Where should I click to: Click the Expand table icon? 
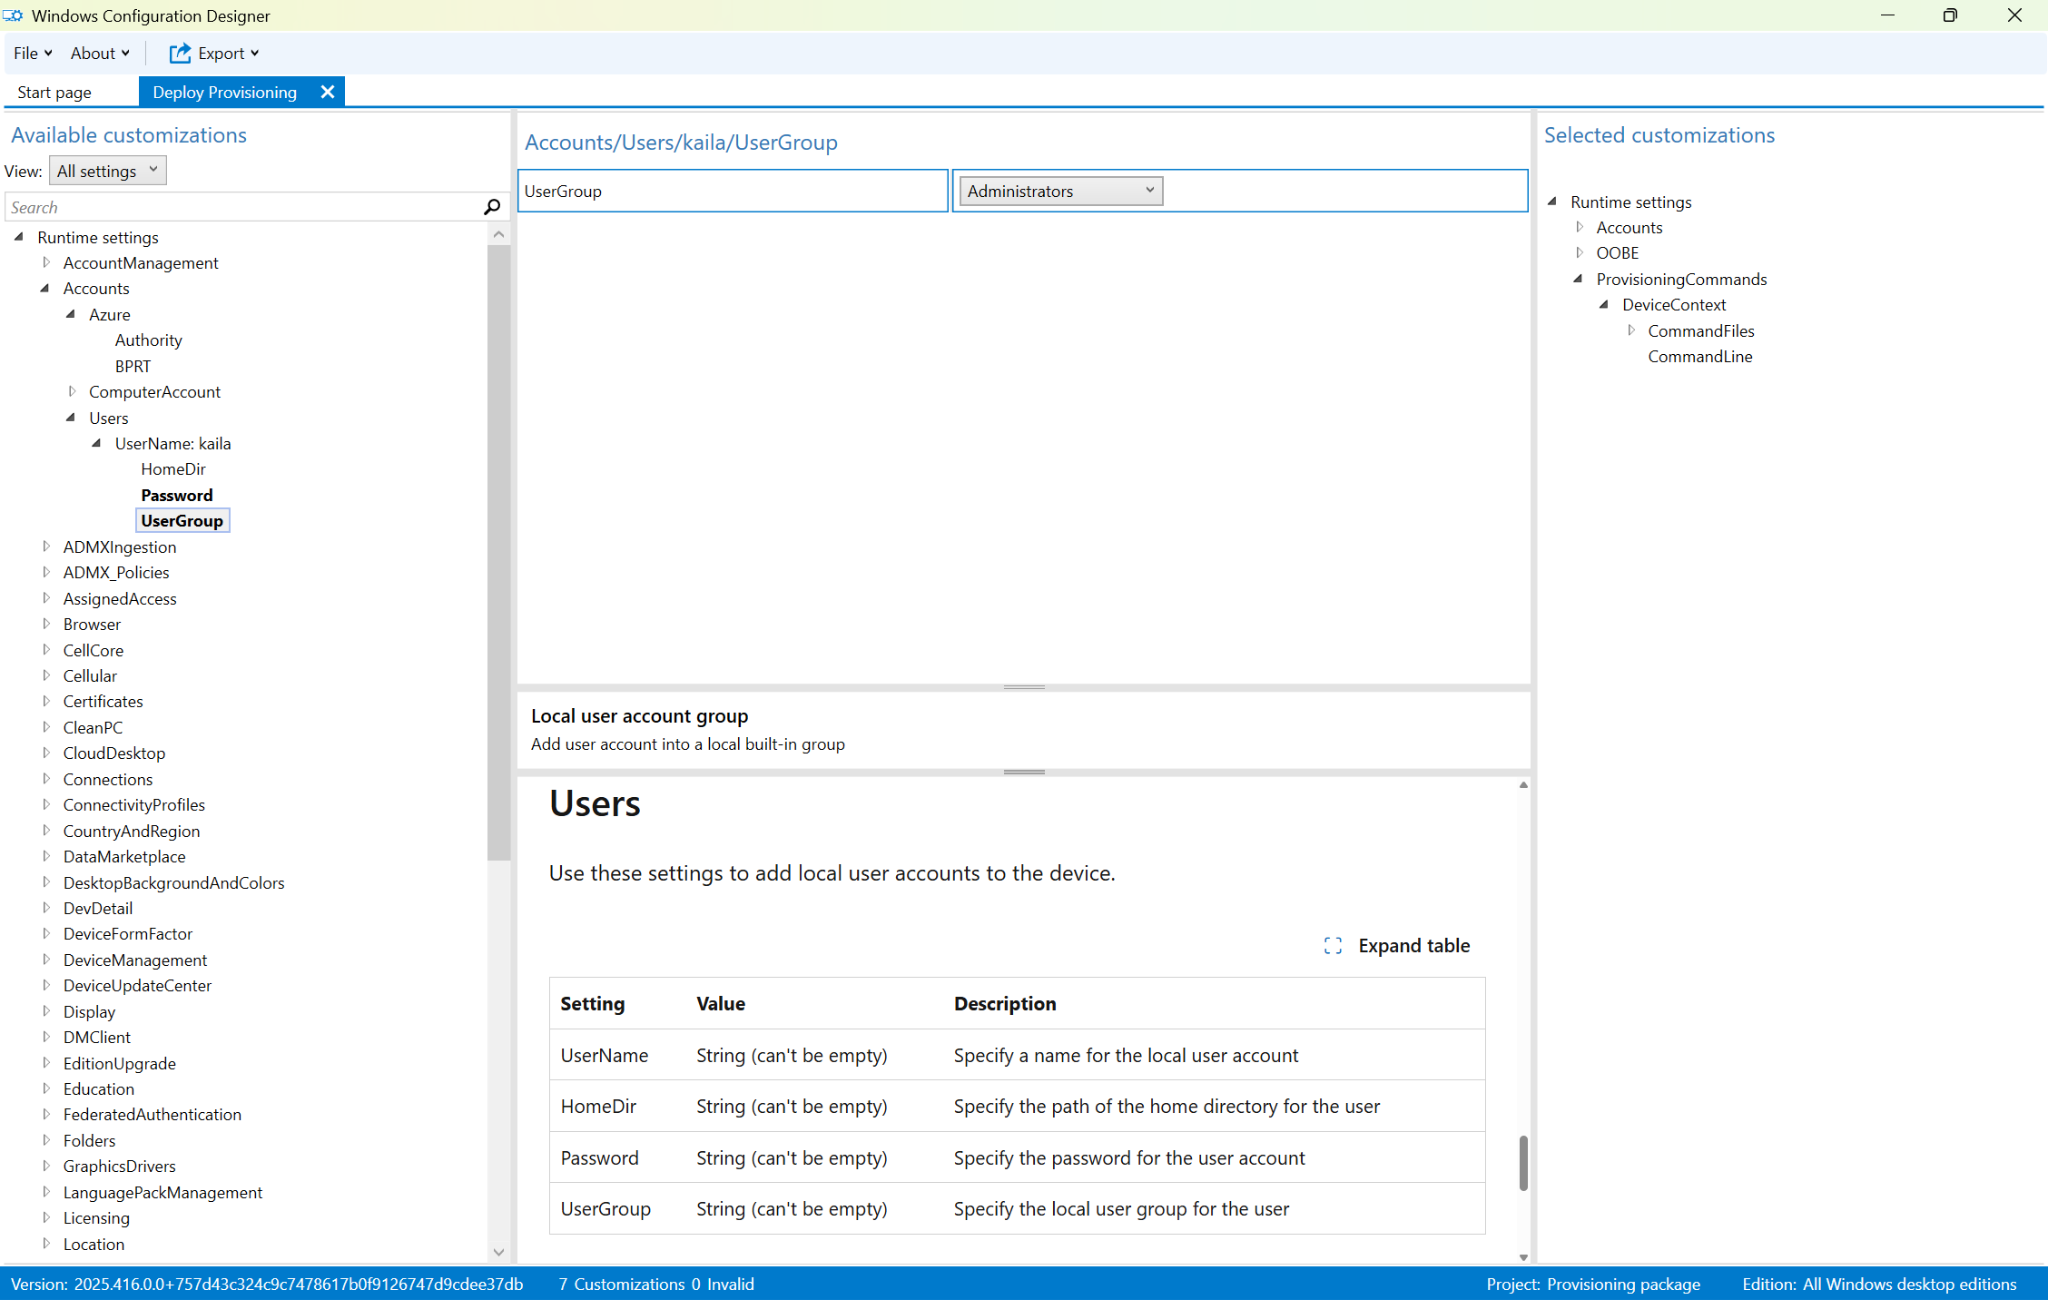click(x=1333, y=946)
